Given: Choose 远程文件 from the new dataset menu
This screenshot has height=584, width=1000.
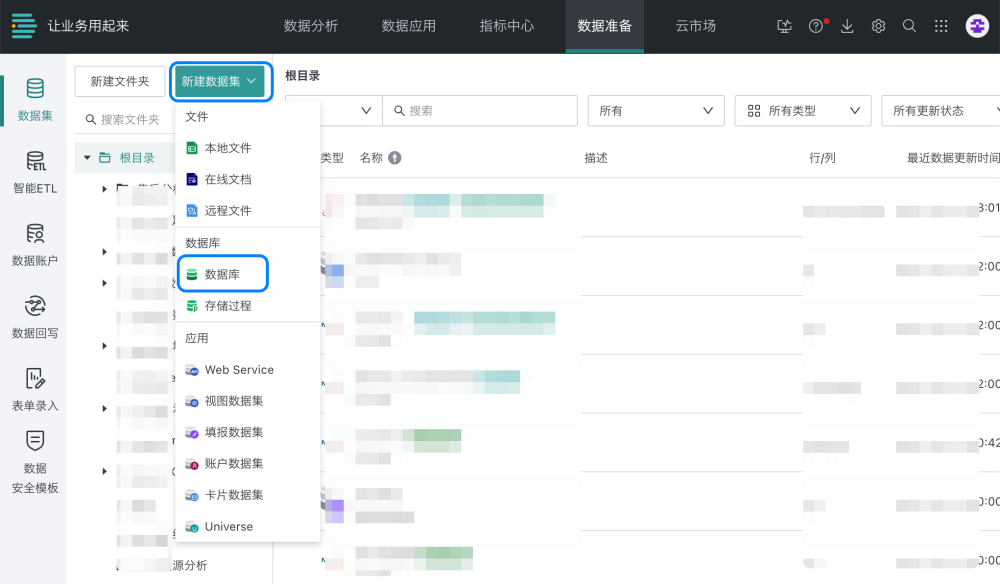Looking at the screenshot, I should tap(247, 210).
